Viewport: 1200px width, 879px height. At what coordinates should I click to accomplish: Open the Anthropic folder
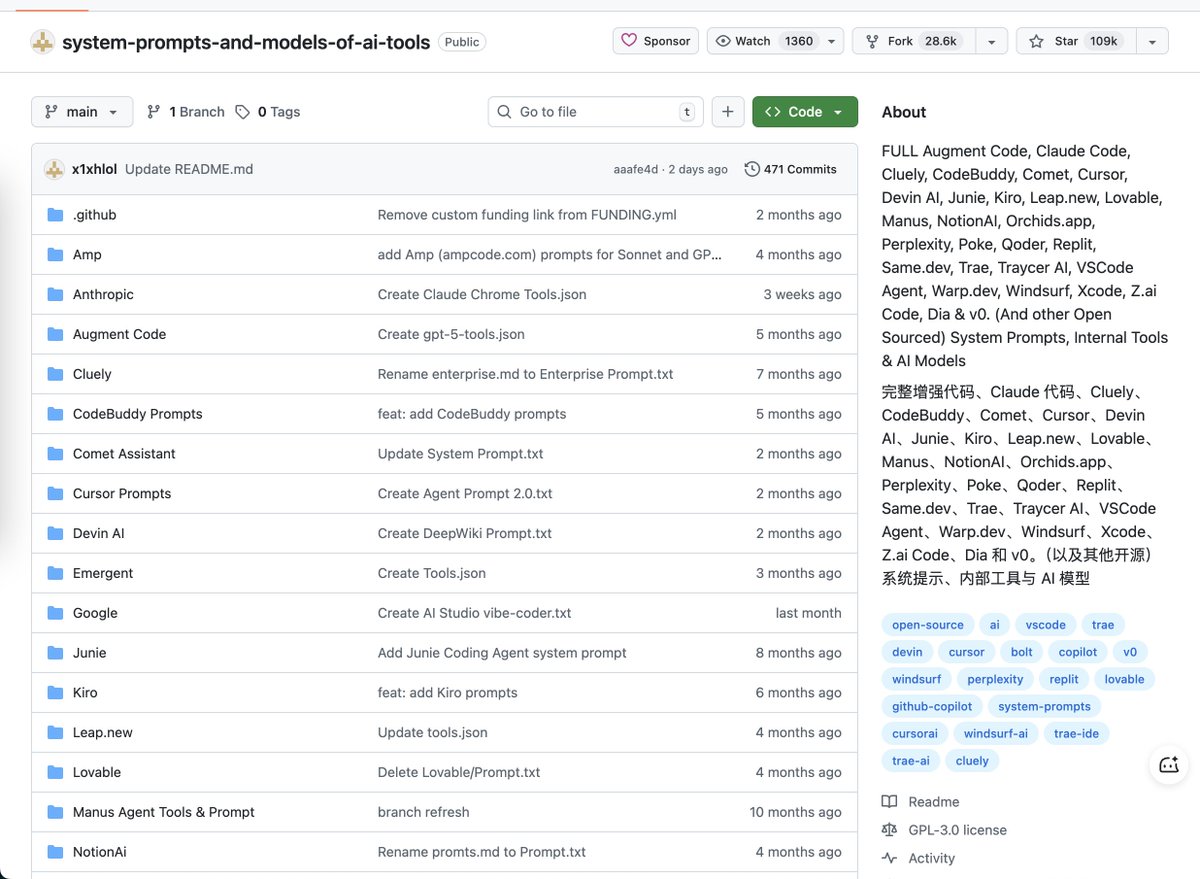tap(103, 294)
